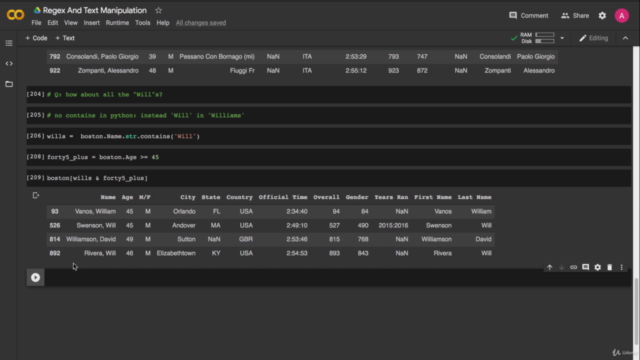Click the First Name column header
Screen dimensions: 640x360
point(433,197)
